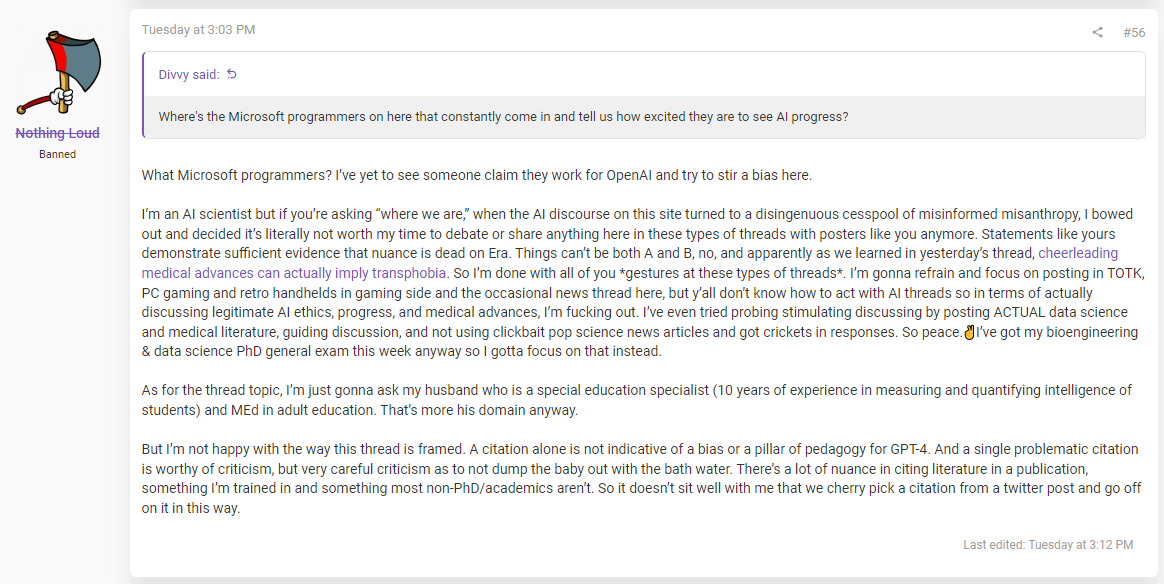The height and width of the screenshot is (584, 1164).
Task: Follow the "cheerleading medical advances" hyperlink
Action: coord(630,263)
